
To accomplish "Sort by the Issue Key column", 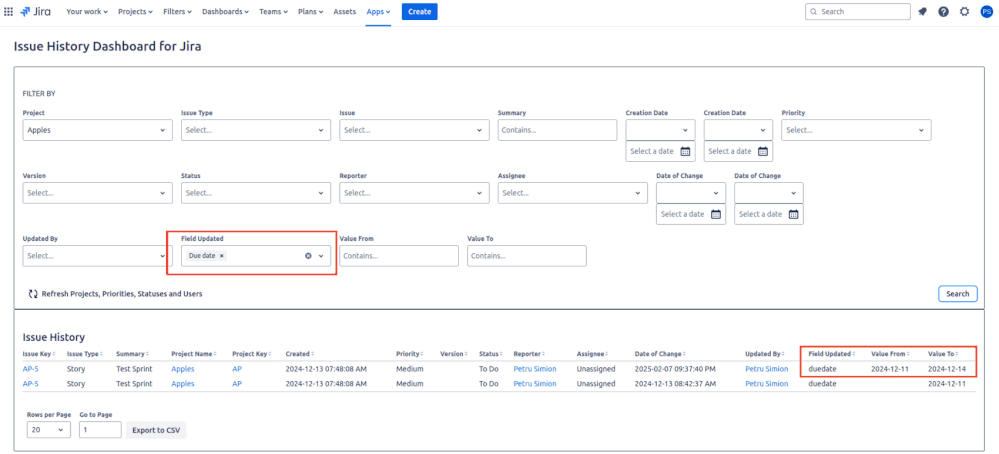I will (x=39, y=353).
